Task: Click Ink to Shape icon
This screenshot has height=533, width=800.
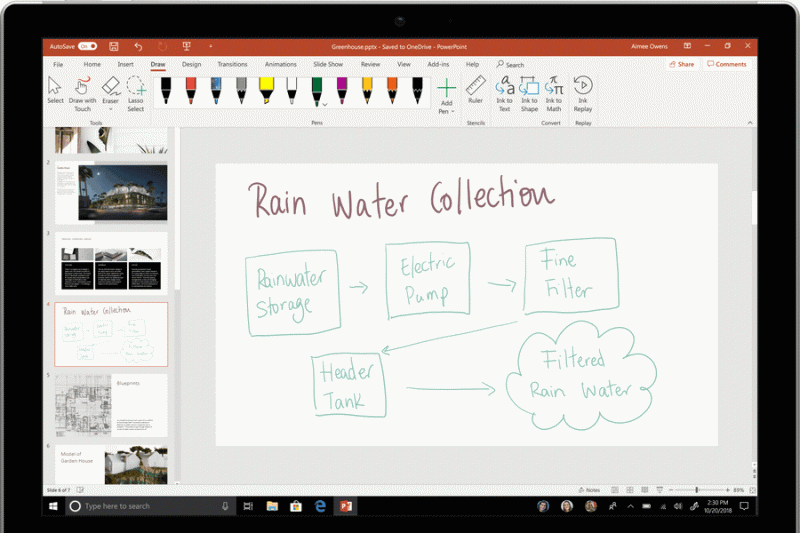Action: click(x=528, y=86)
